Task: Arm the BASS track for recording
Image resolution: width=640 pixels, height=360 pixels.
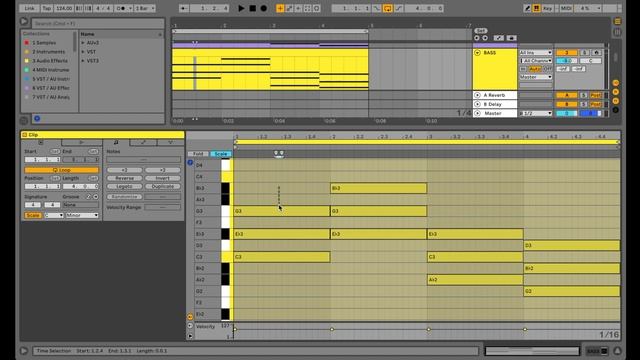Action: click(x=596, y=53)
